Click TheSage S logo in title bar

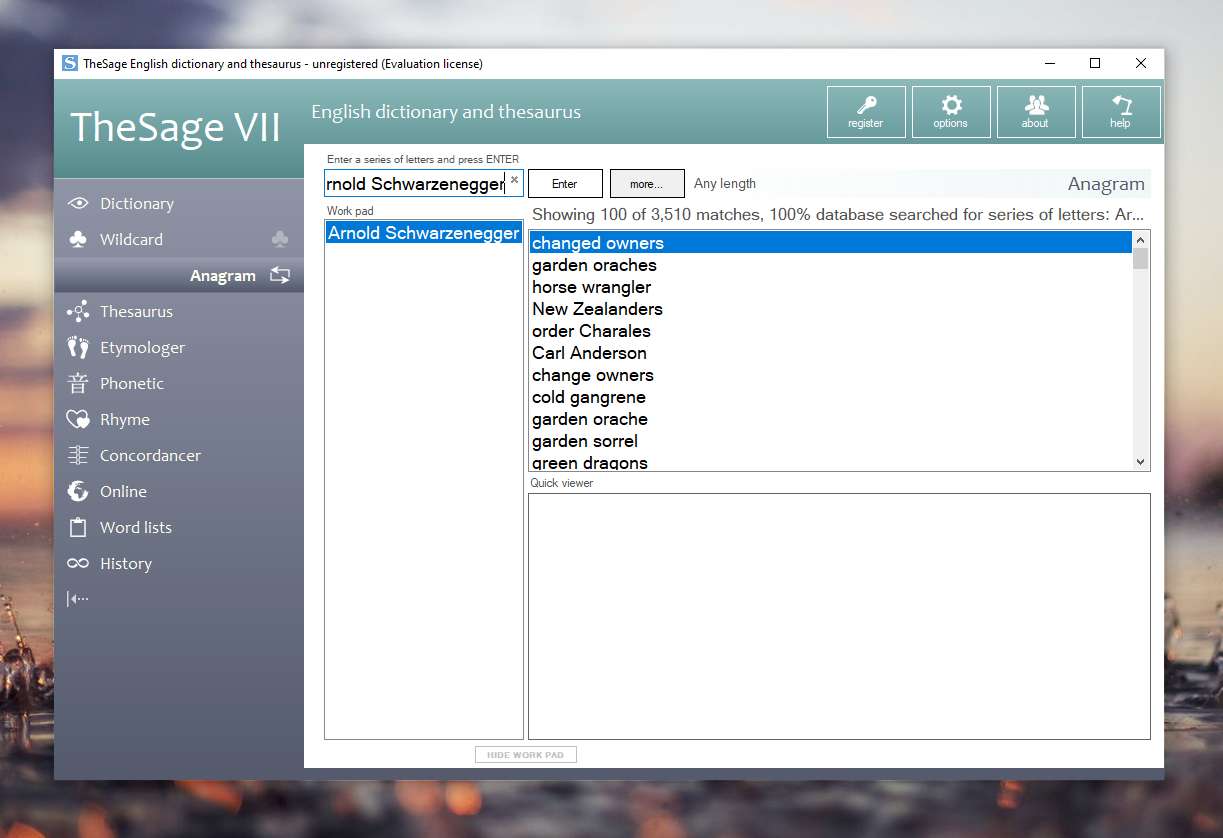(x=70, y=63)
